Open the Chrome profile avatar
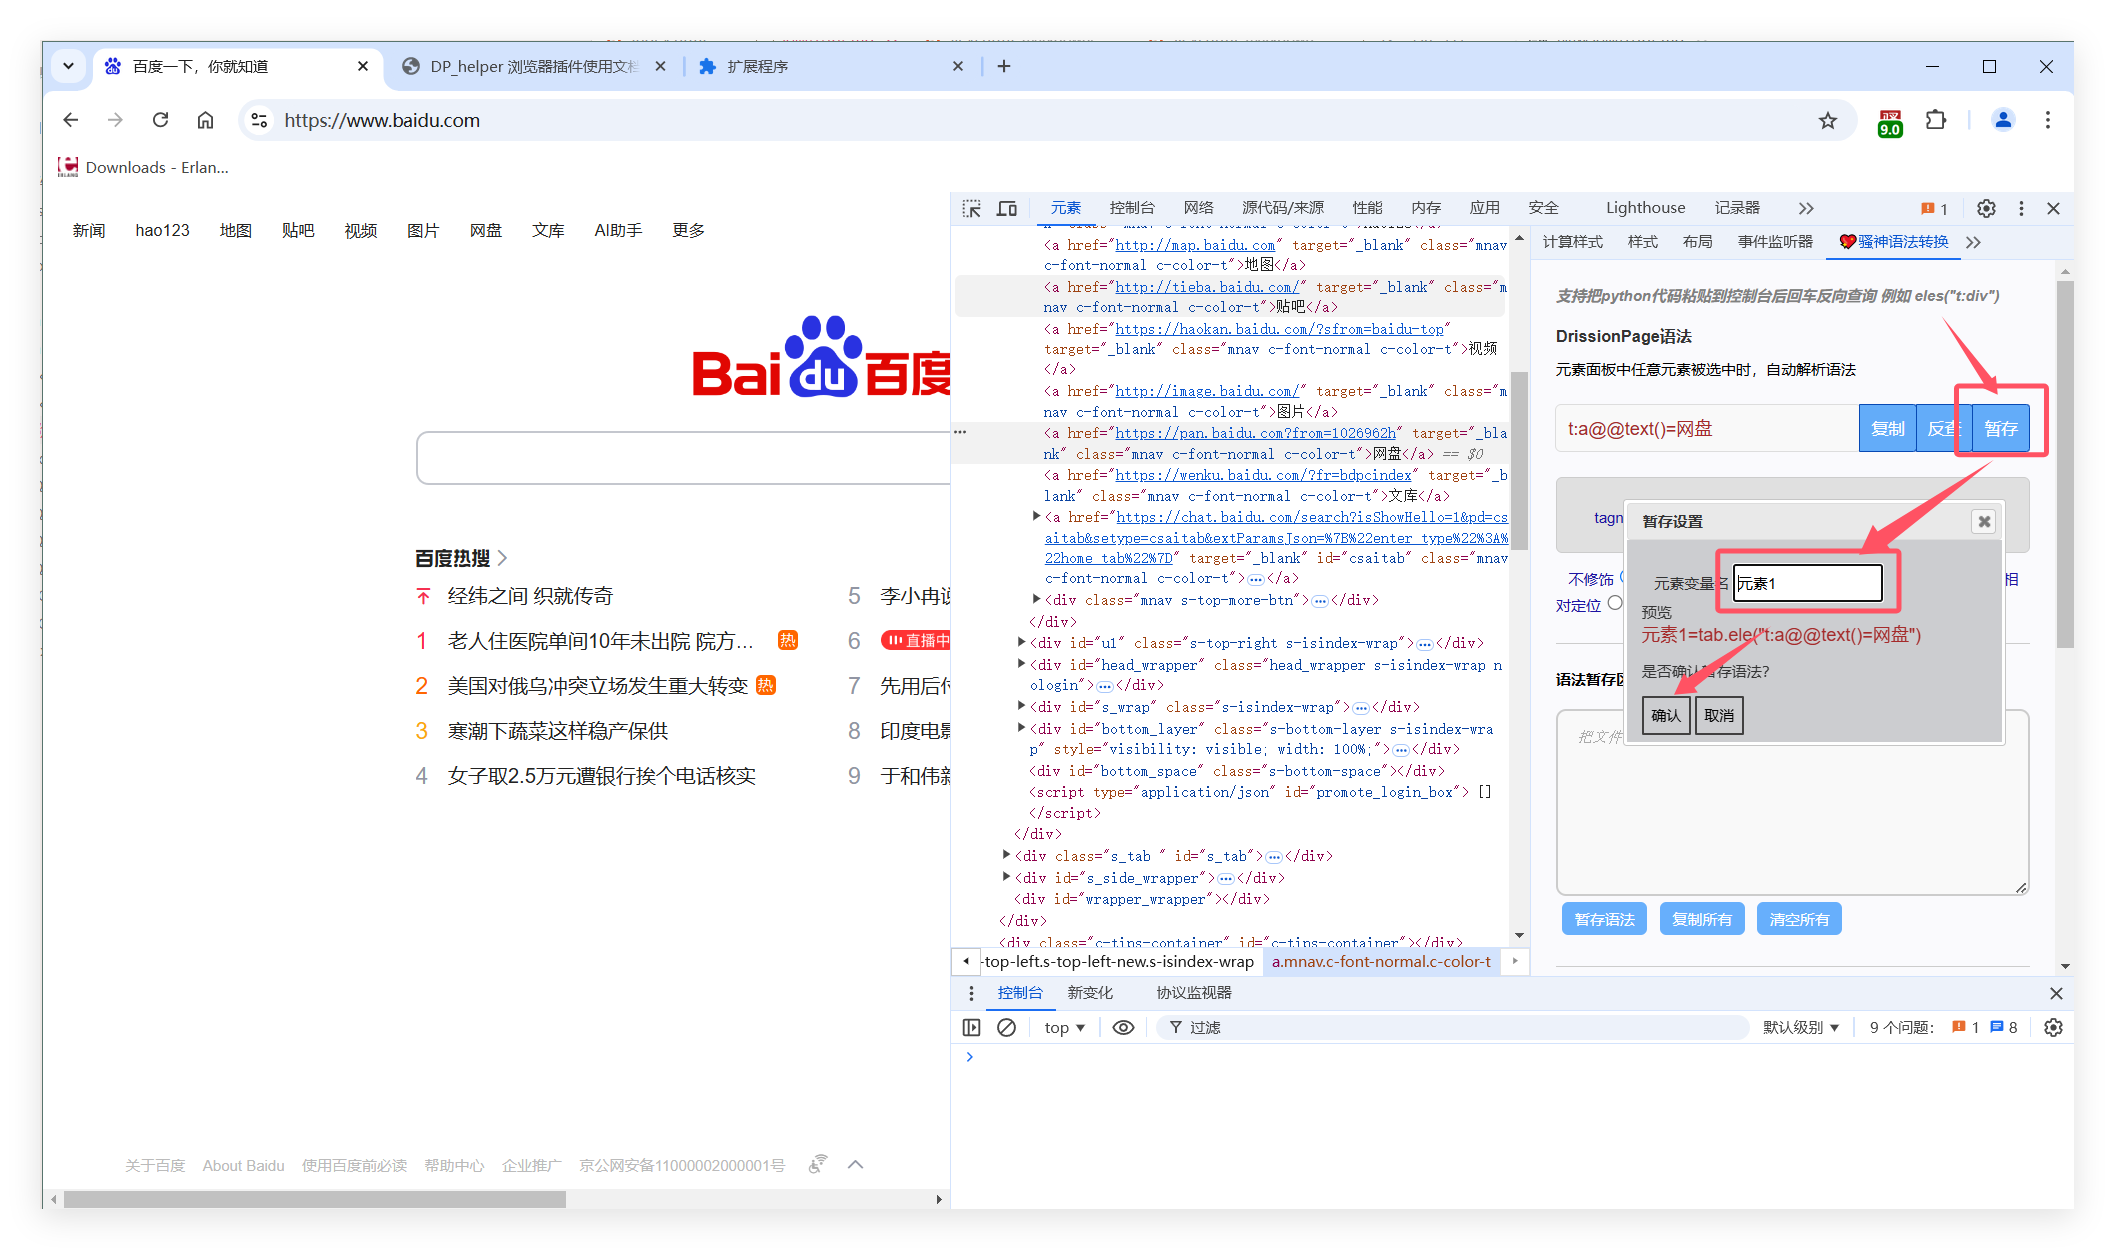Screen dimensions: 2114x1249 (x=2003, y=120)
